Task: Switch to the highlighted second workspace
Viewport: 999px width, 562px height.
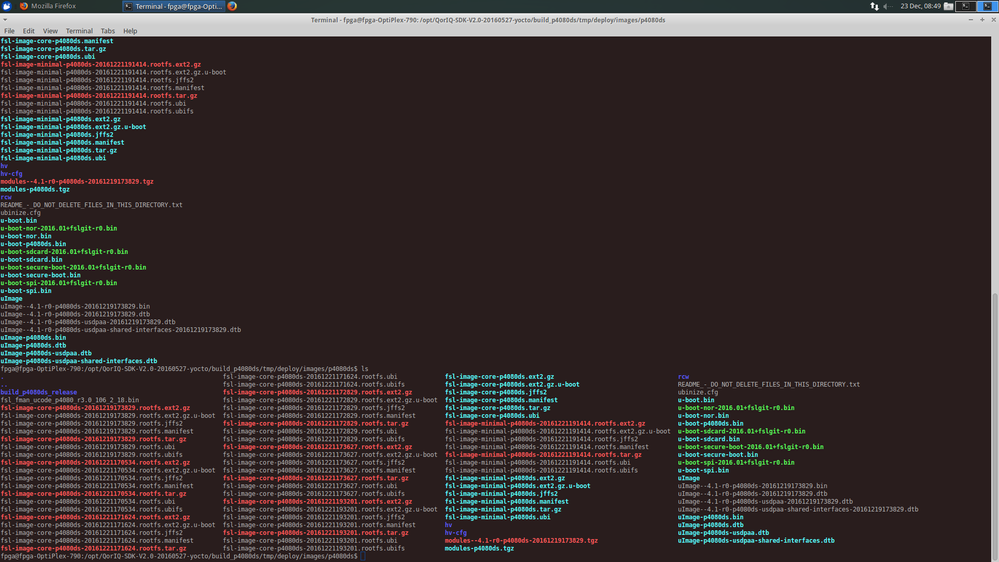Action: pyautogui.click(x=987, y=6)
